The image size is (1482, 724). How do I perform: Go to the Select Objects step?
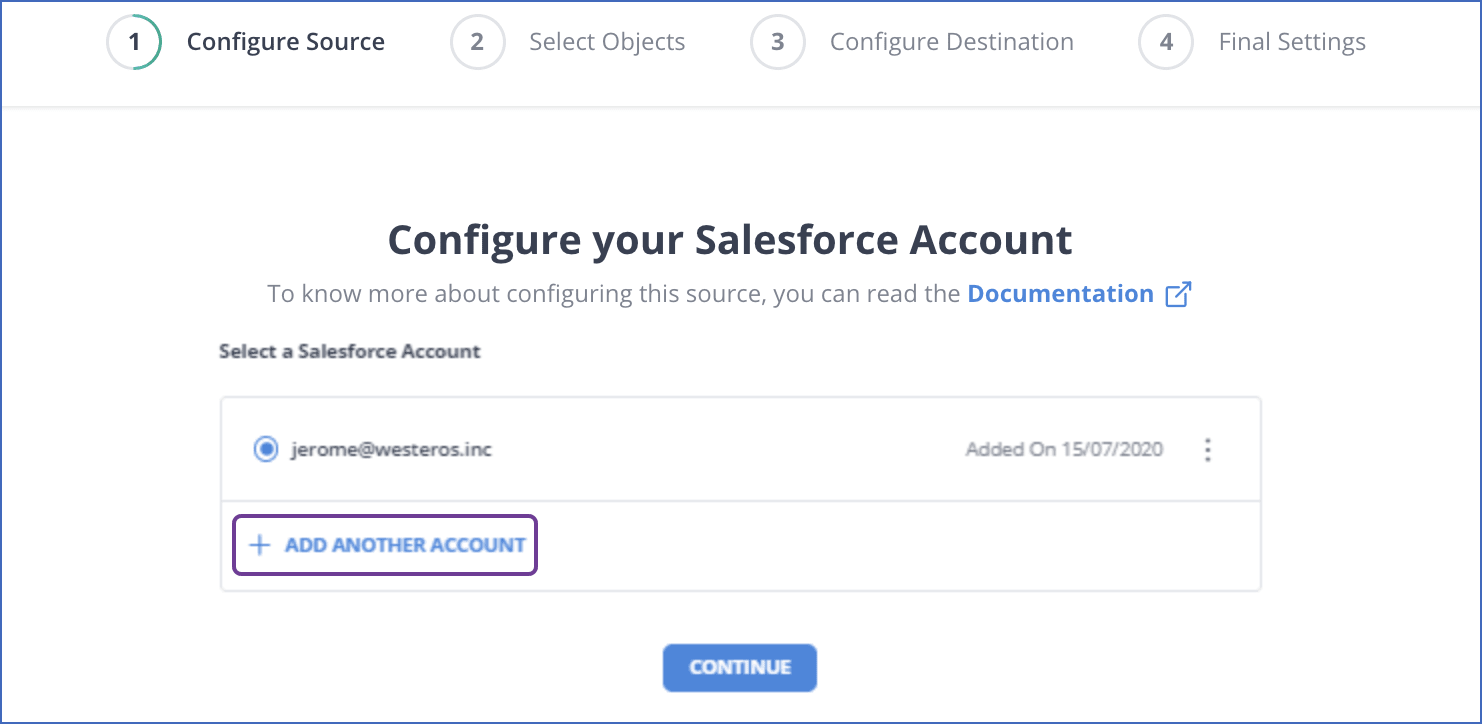pyautogui.click(x=607, y=42)
